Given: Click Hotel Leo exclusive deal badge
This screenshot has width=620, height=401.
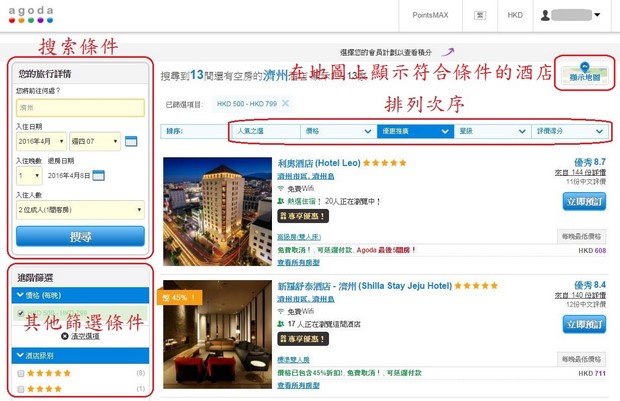Looking at the screenshot, I should (x=303, y=216).
